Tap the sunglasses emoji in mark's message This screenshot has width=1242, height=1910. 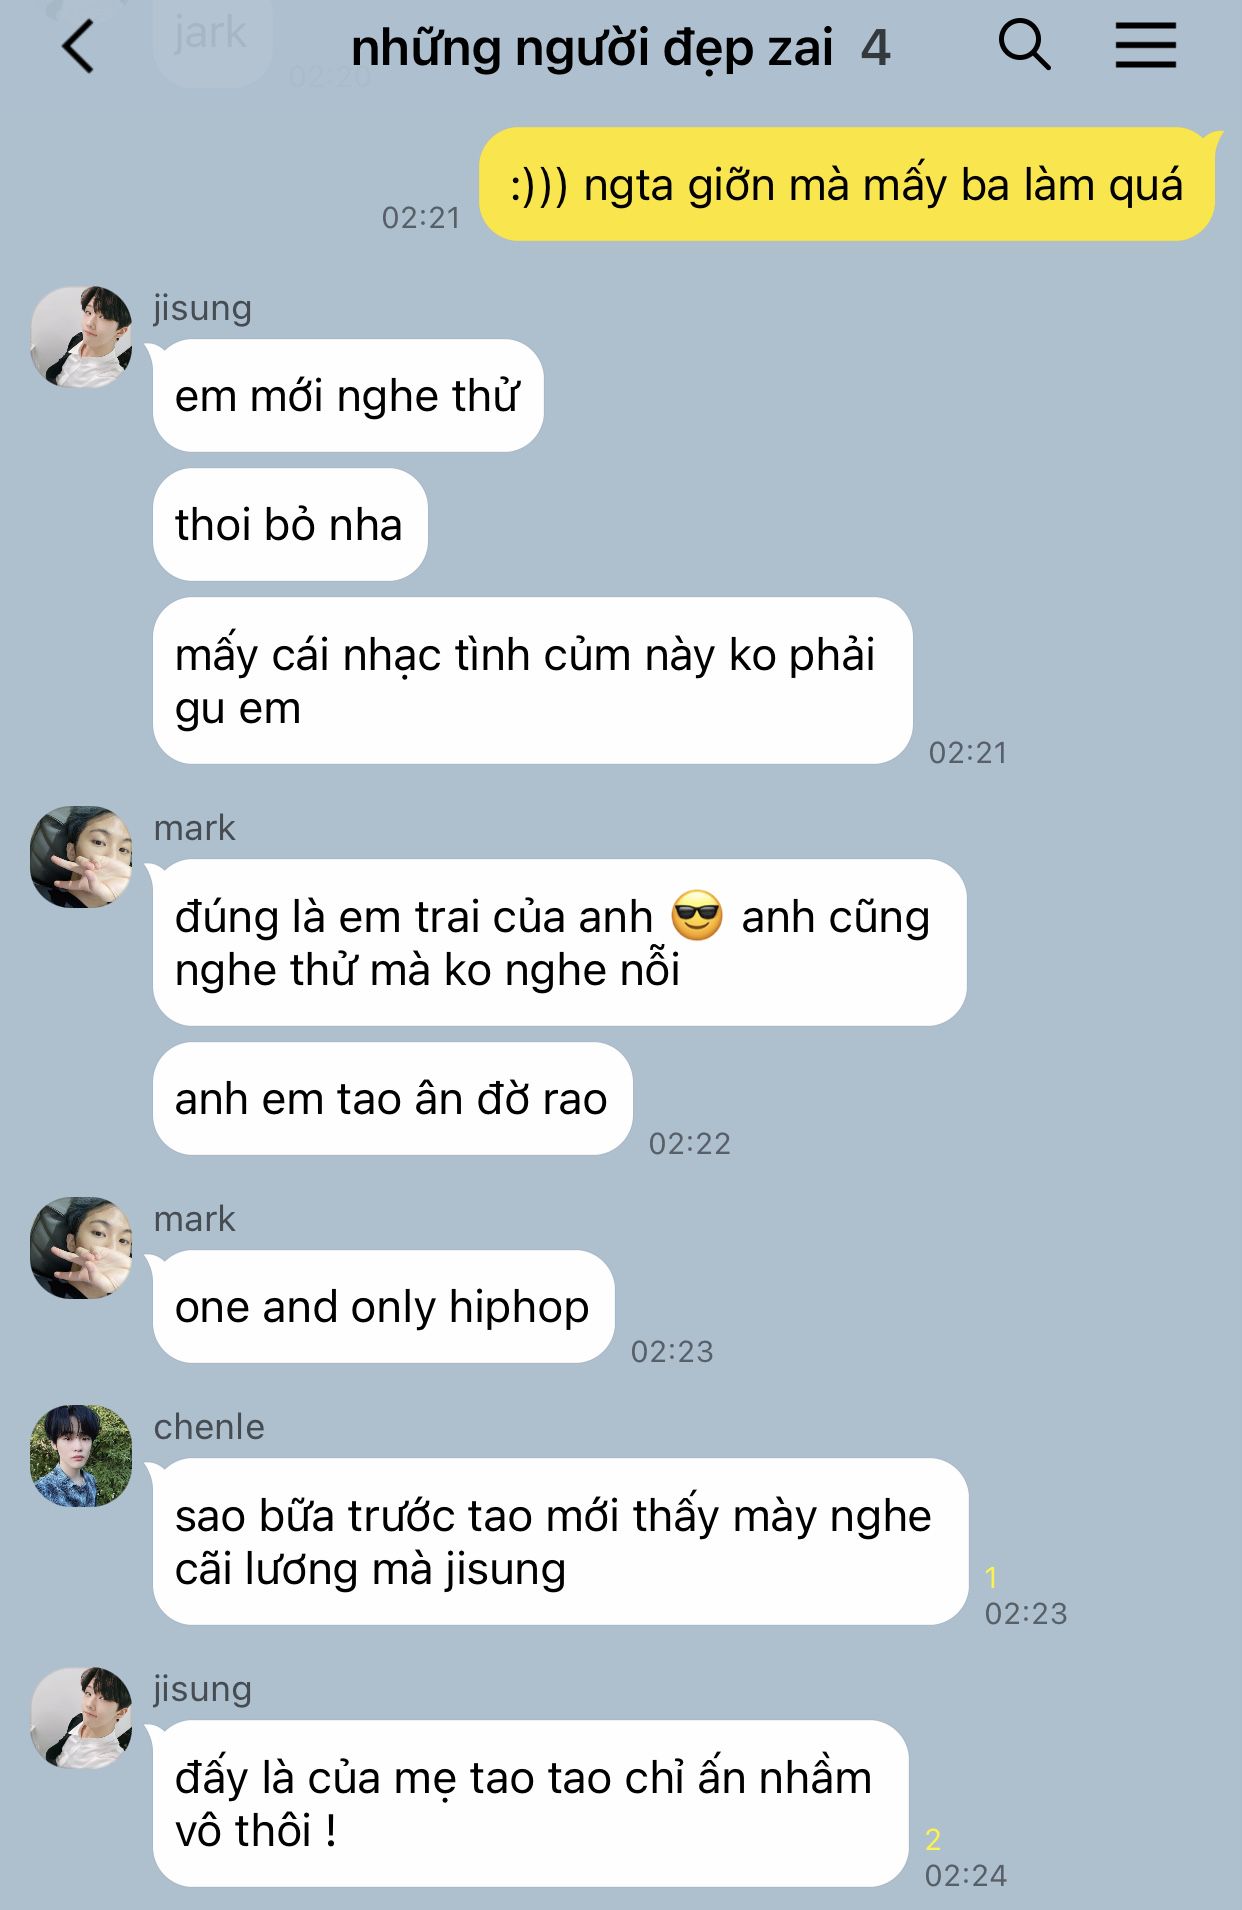tap(697, 915)
